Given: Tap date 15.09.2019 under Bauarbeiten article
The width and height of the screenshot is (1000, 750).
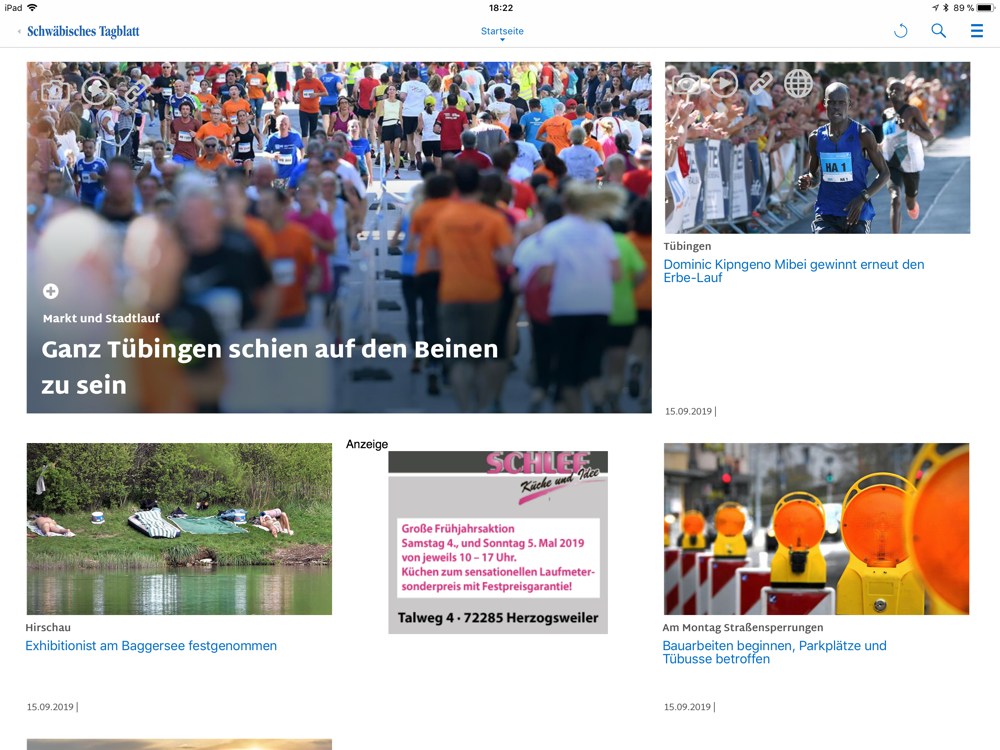Looking at the screenshot, I should tap(687, 707).
